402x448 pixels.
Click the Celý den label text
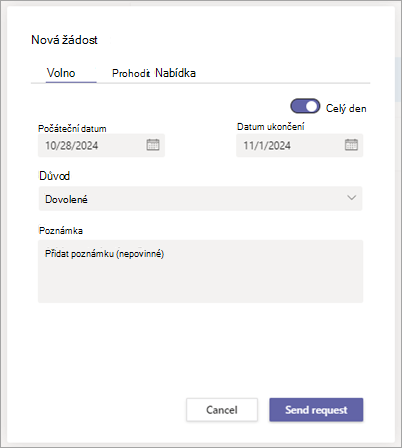pyautogui.click(x=346, y=108)
